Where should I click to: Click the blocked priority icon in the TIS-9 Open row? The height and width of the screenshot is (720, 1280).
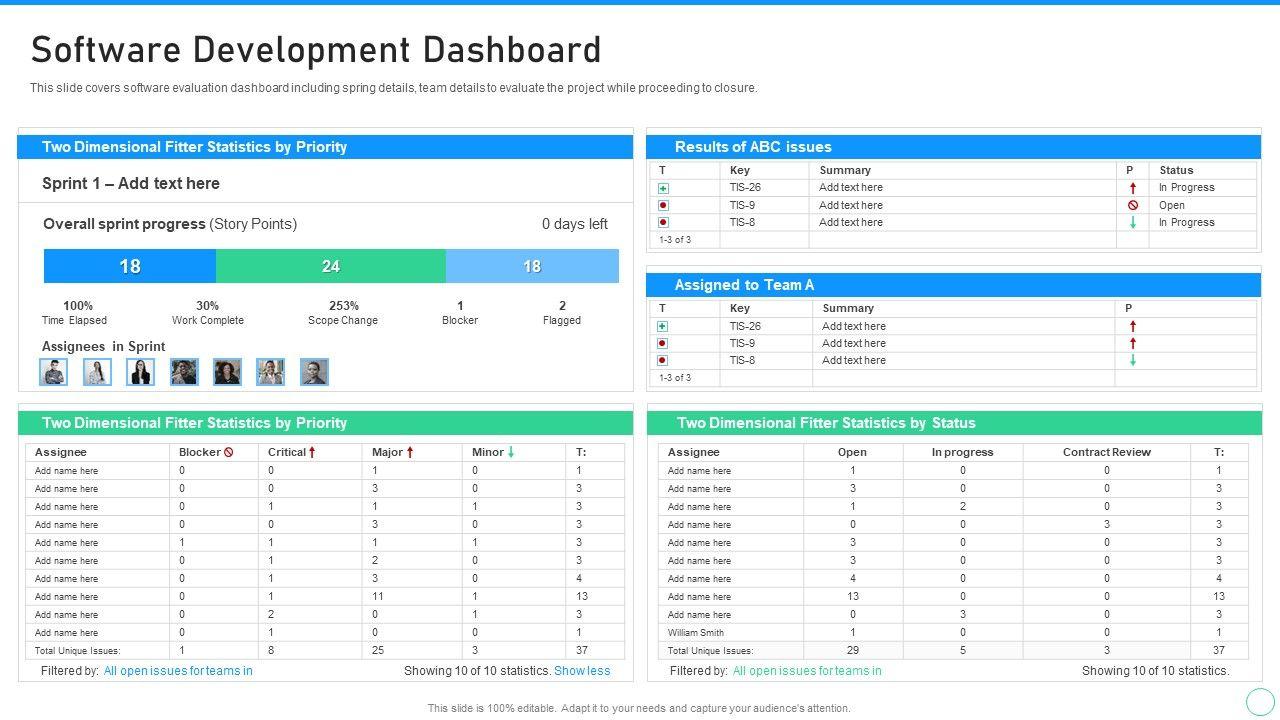[x=1132, y=205]
